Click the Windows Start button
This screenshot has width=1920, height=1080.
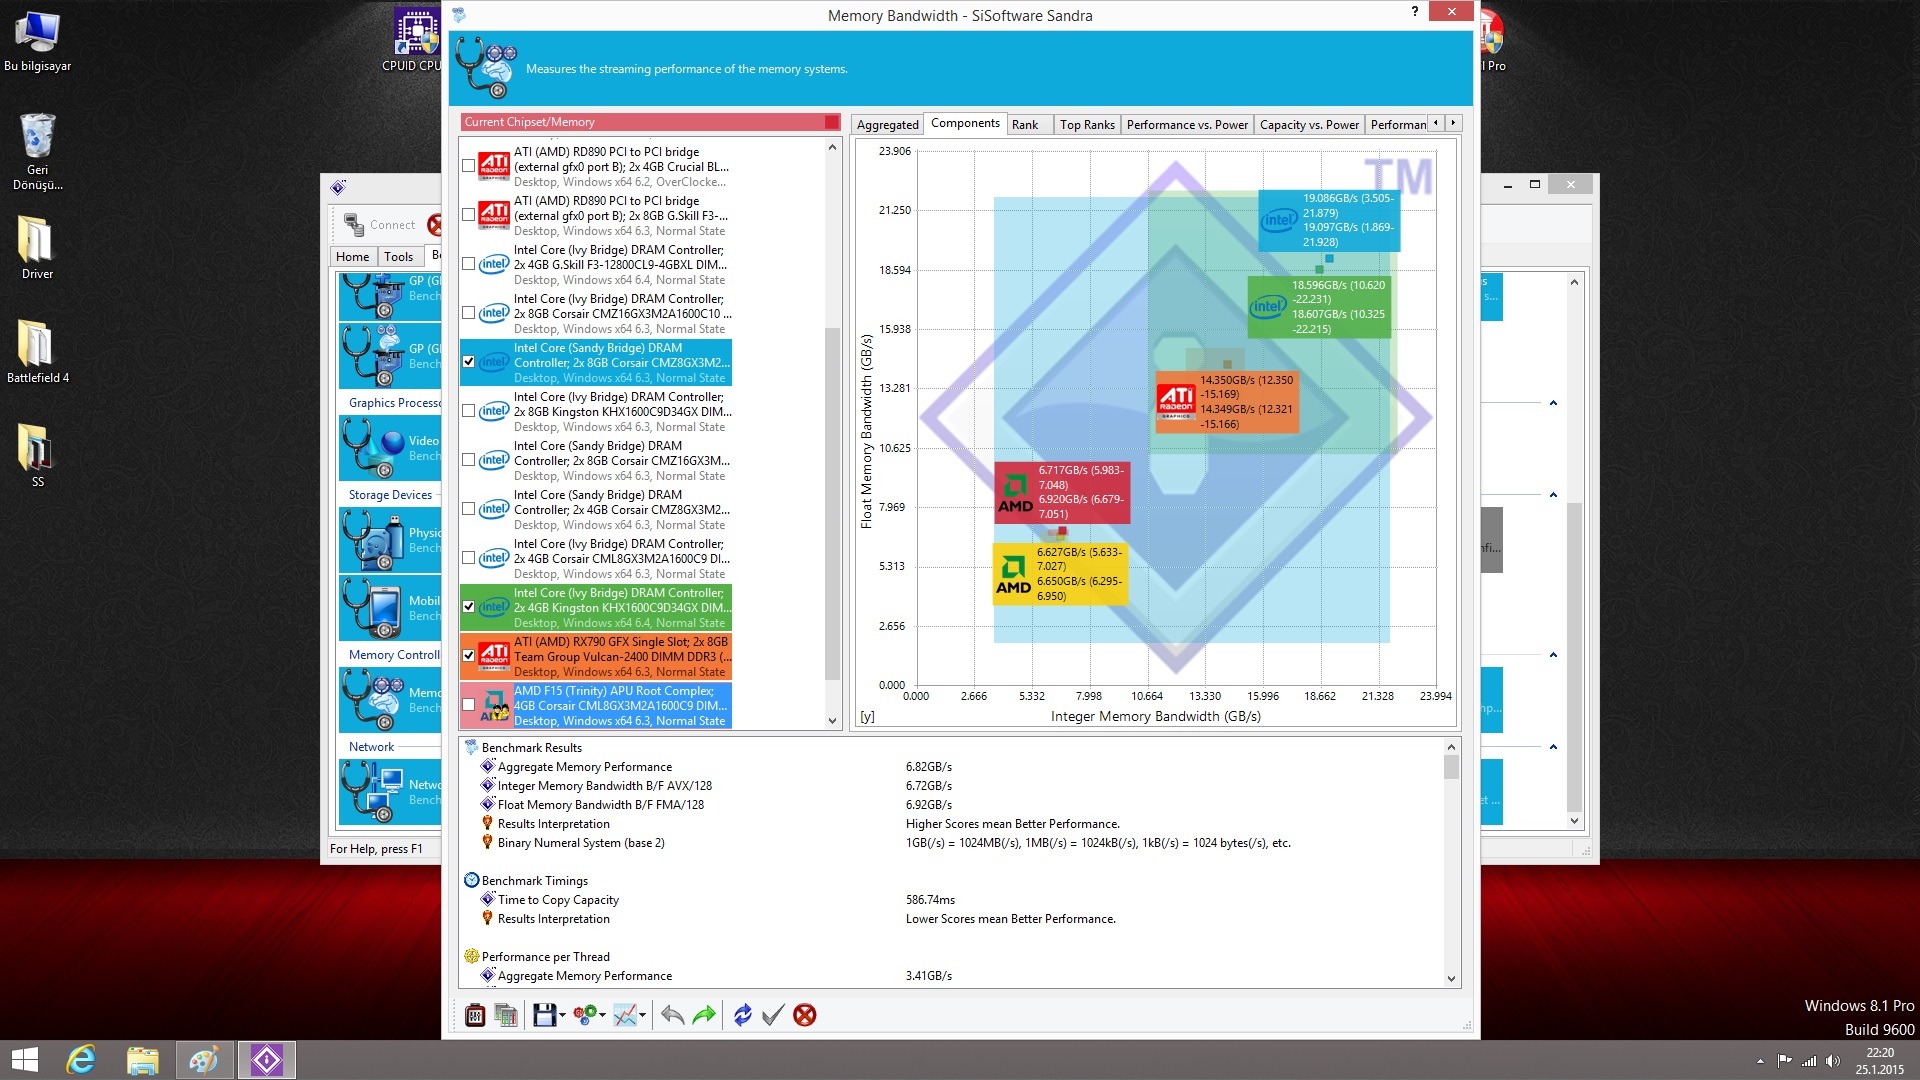tap(24, 1060)
